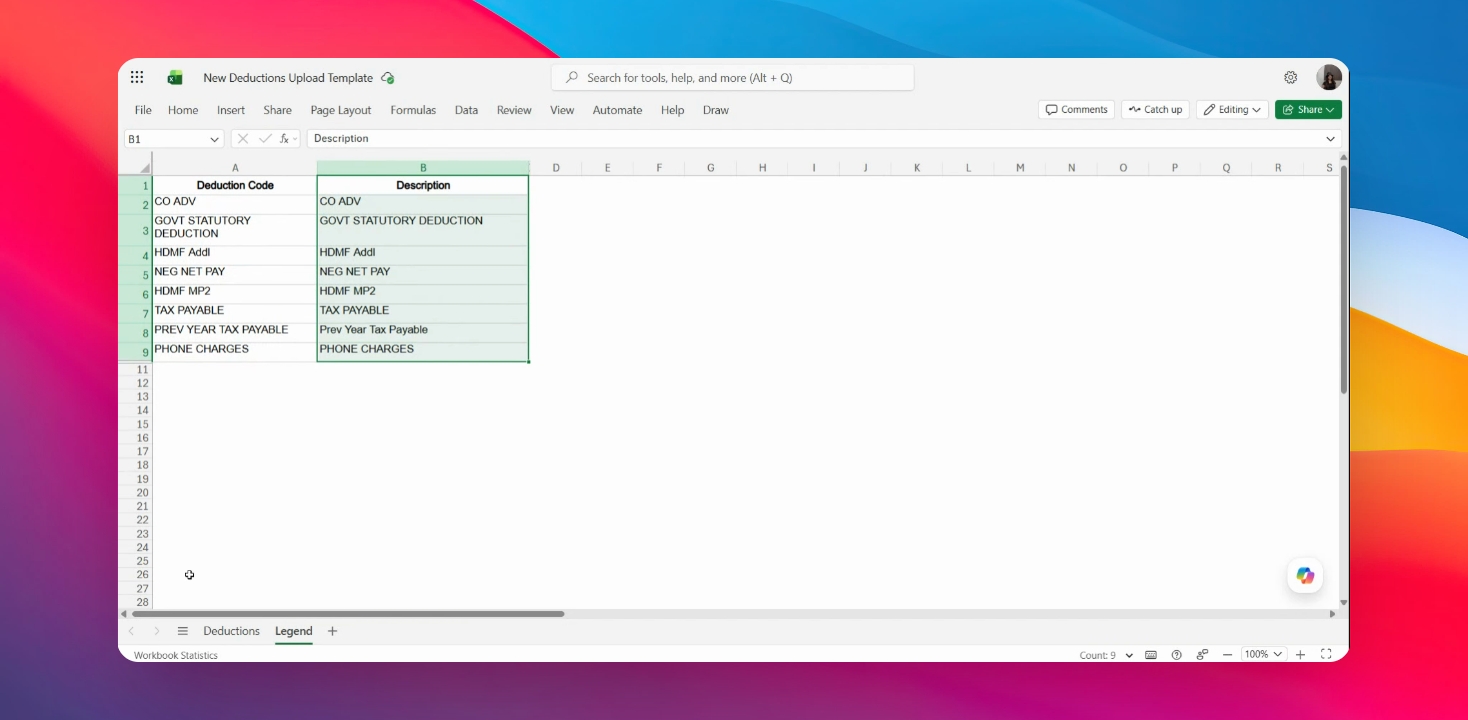Switch to the Deductions sheet tab
This screenshot has height=720, width=1468.
click(231, 631)
